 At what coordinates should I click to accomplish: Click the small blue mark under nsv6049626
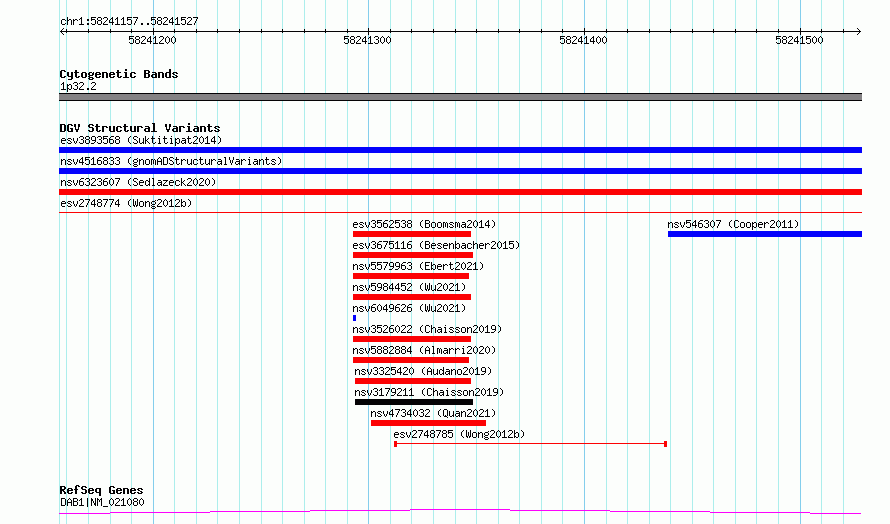(355, 318)
